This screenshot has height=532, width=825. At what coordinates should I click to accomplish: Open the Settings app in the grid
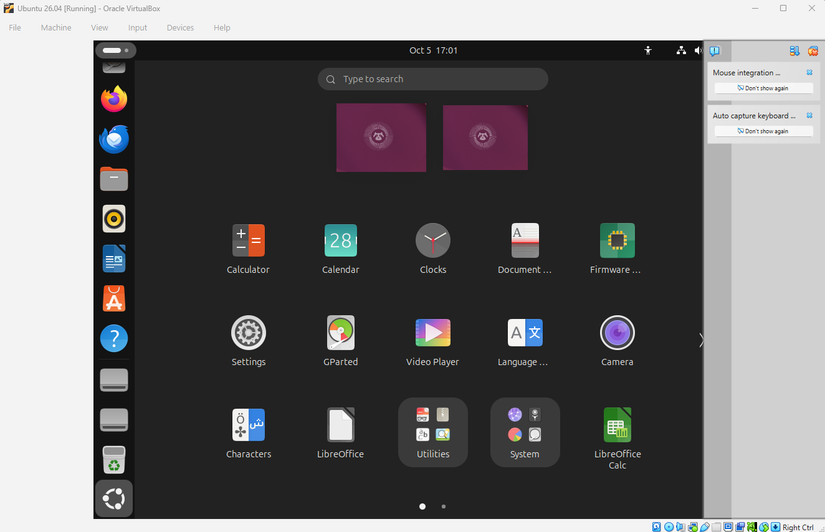click(x=248, y=340)
